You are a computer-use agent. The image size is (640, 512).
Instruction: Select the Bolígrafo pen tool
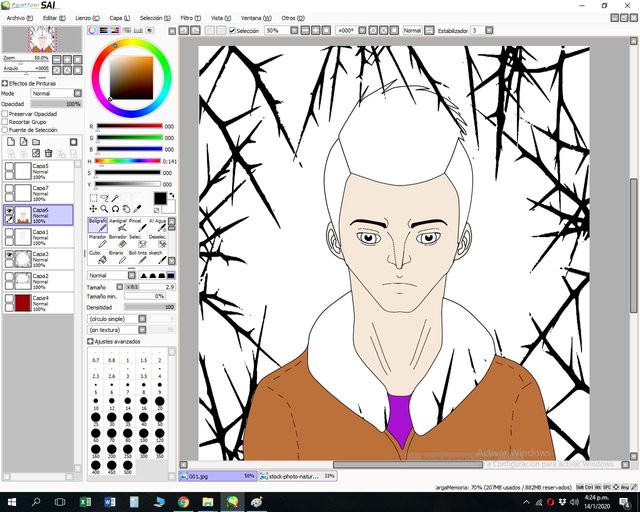pyautogui.click(x=98, y=225)
